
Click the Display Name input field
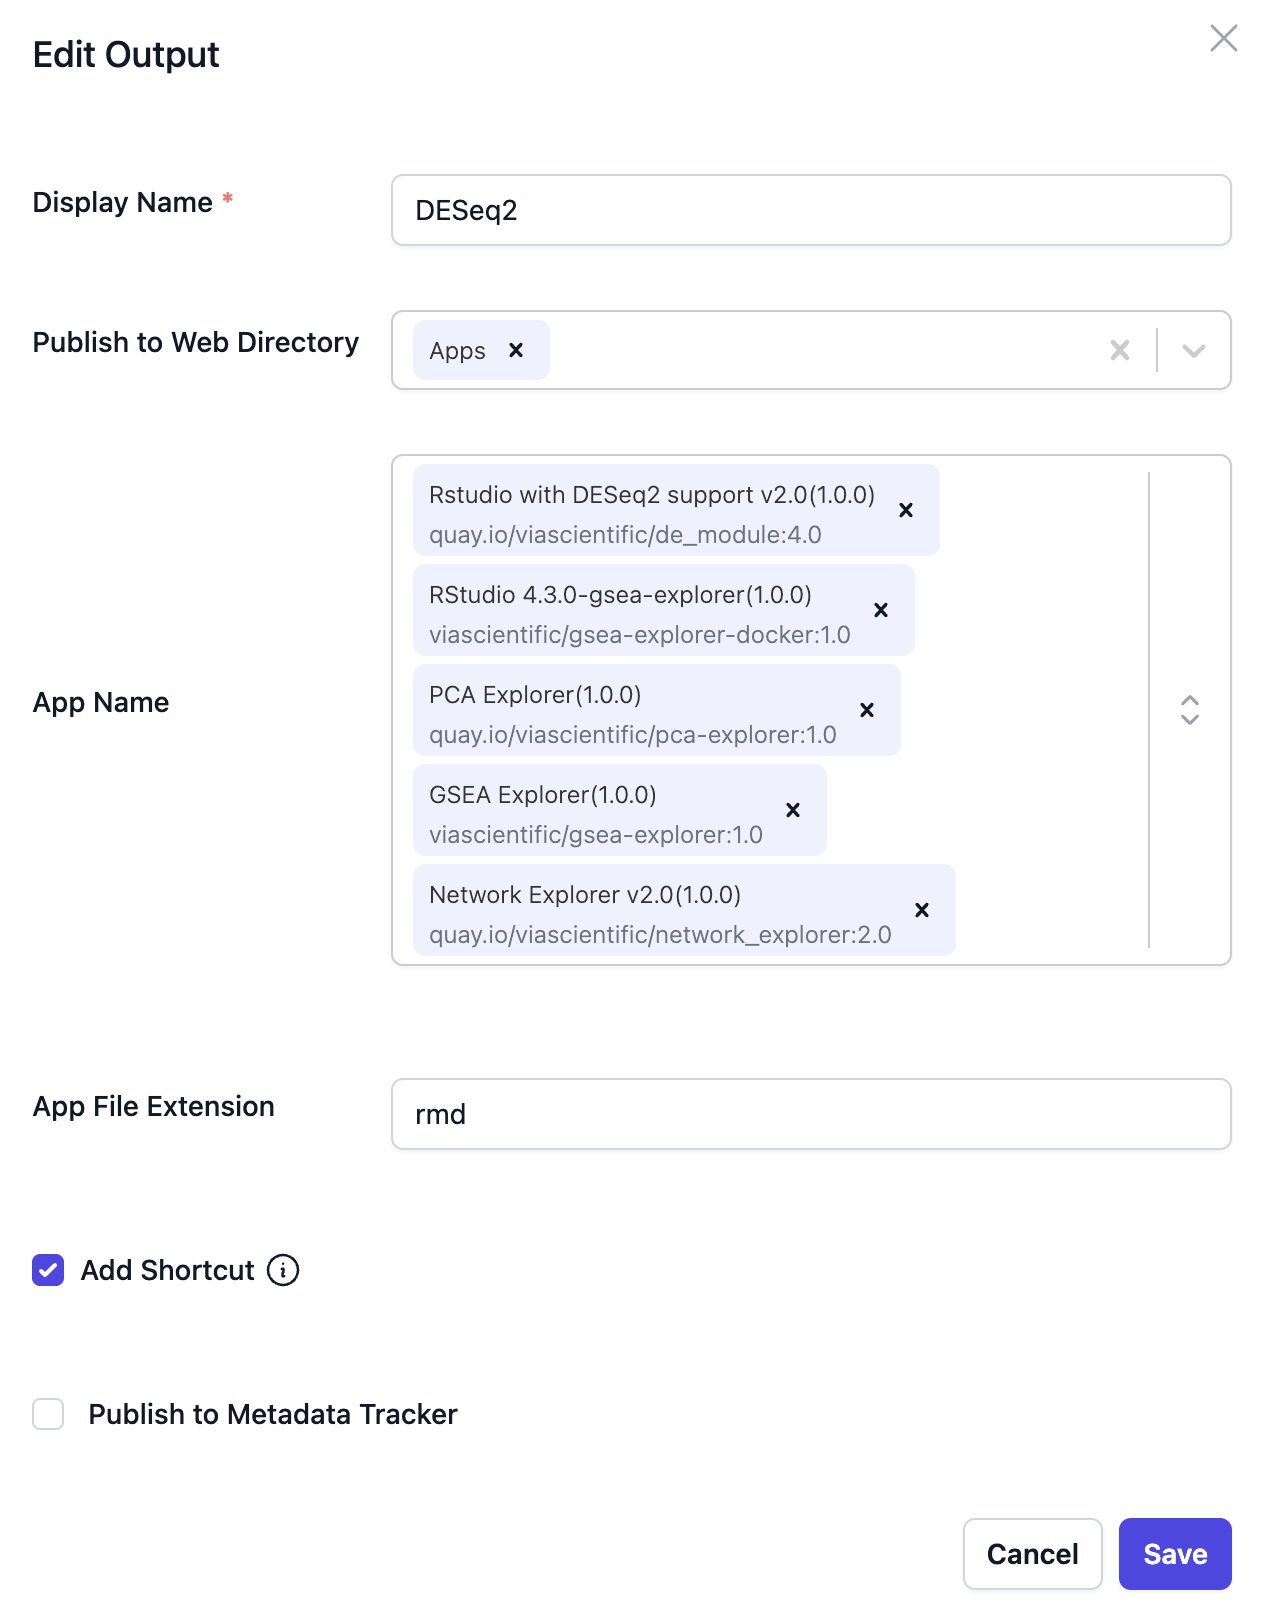[x=811, y=210]
